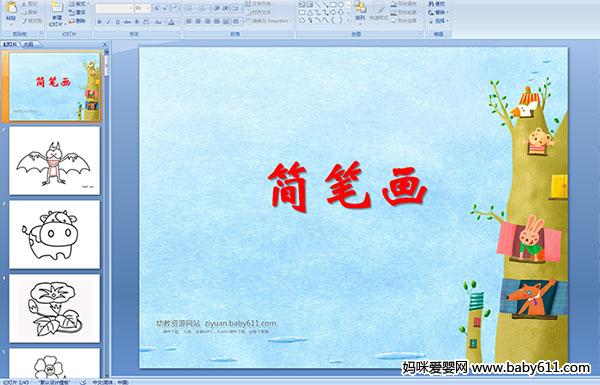Click the Increase Font Size icon

(156, 8)
